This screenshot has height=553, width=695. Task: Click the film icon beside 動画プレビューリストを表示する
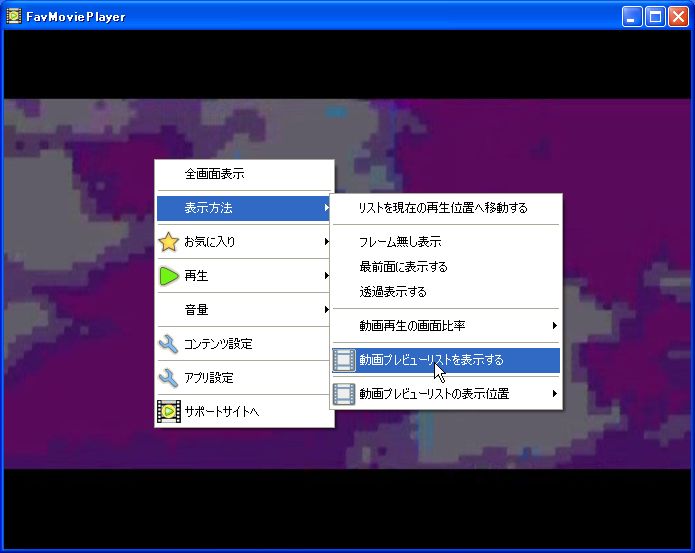[x=344, y=360]
